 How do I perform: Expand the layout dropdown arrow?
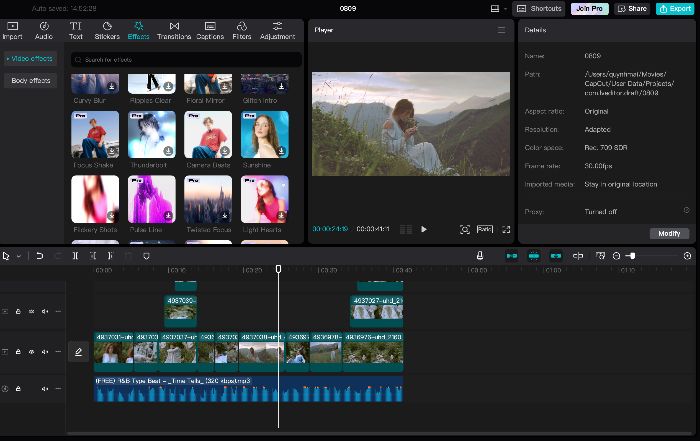[x=505, y=9]
